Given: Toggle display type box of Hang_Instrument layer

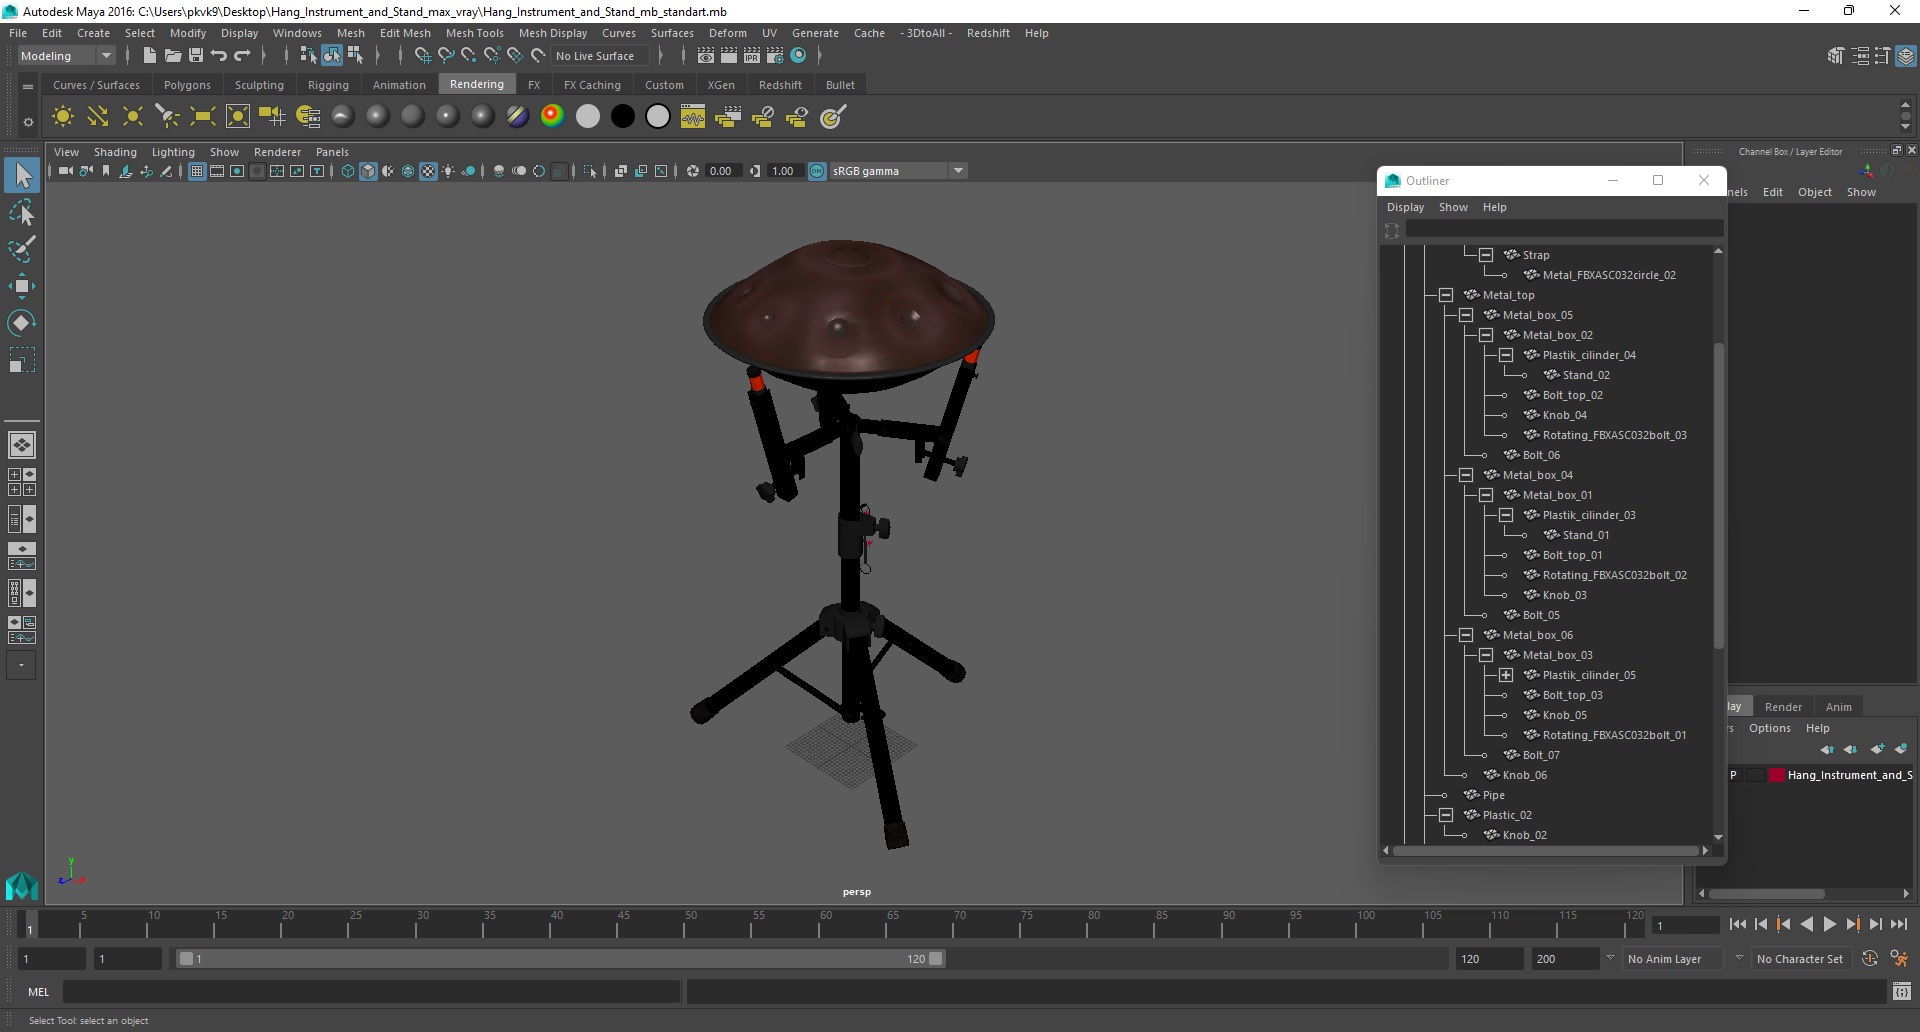Looking at the screenshot, I should point(1755,775).
